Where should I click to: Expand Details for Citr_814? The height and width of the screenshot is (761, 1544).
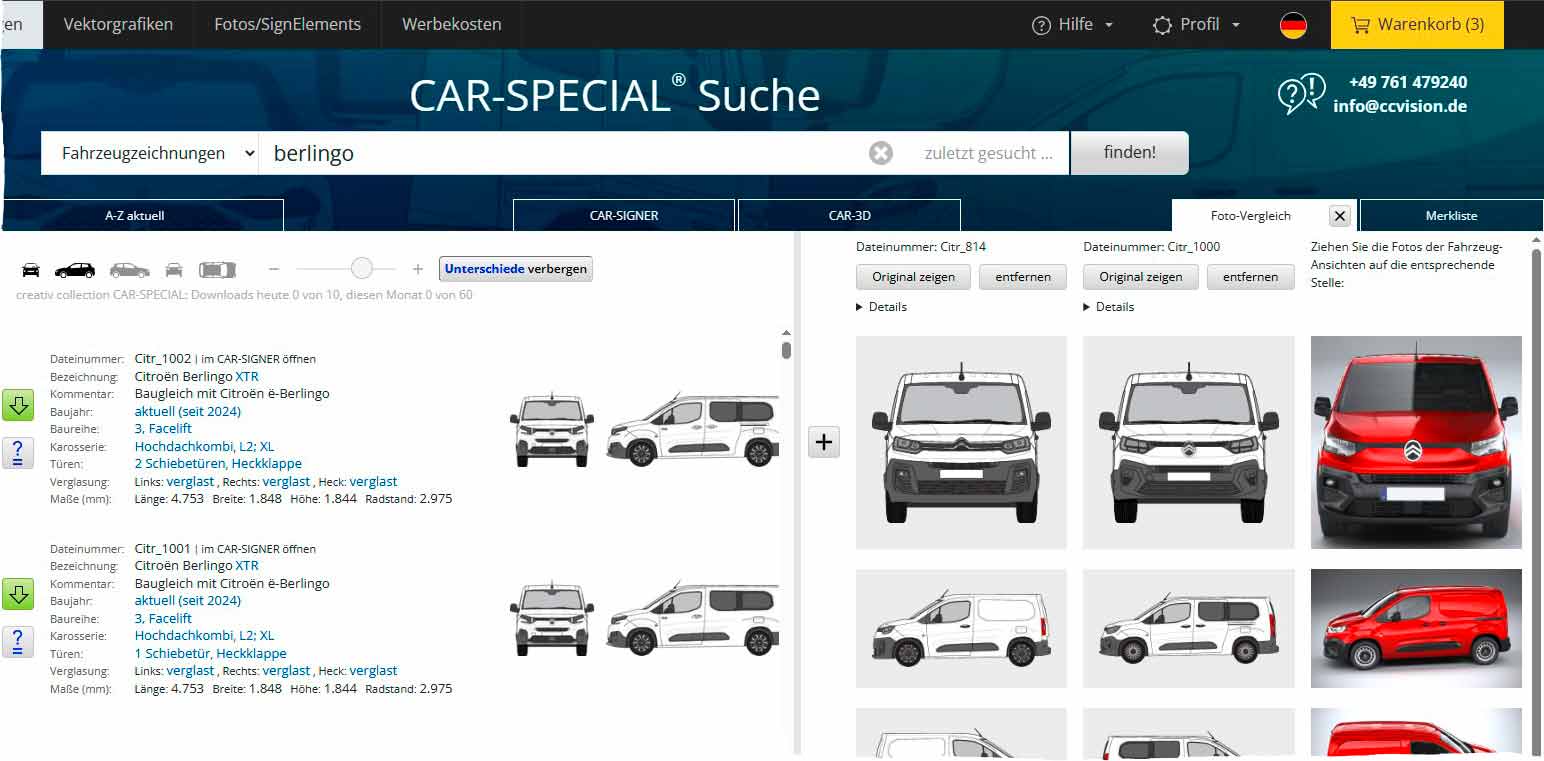(882, 307)
